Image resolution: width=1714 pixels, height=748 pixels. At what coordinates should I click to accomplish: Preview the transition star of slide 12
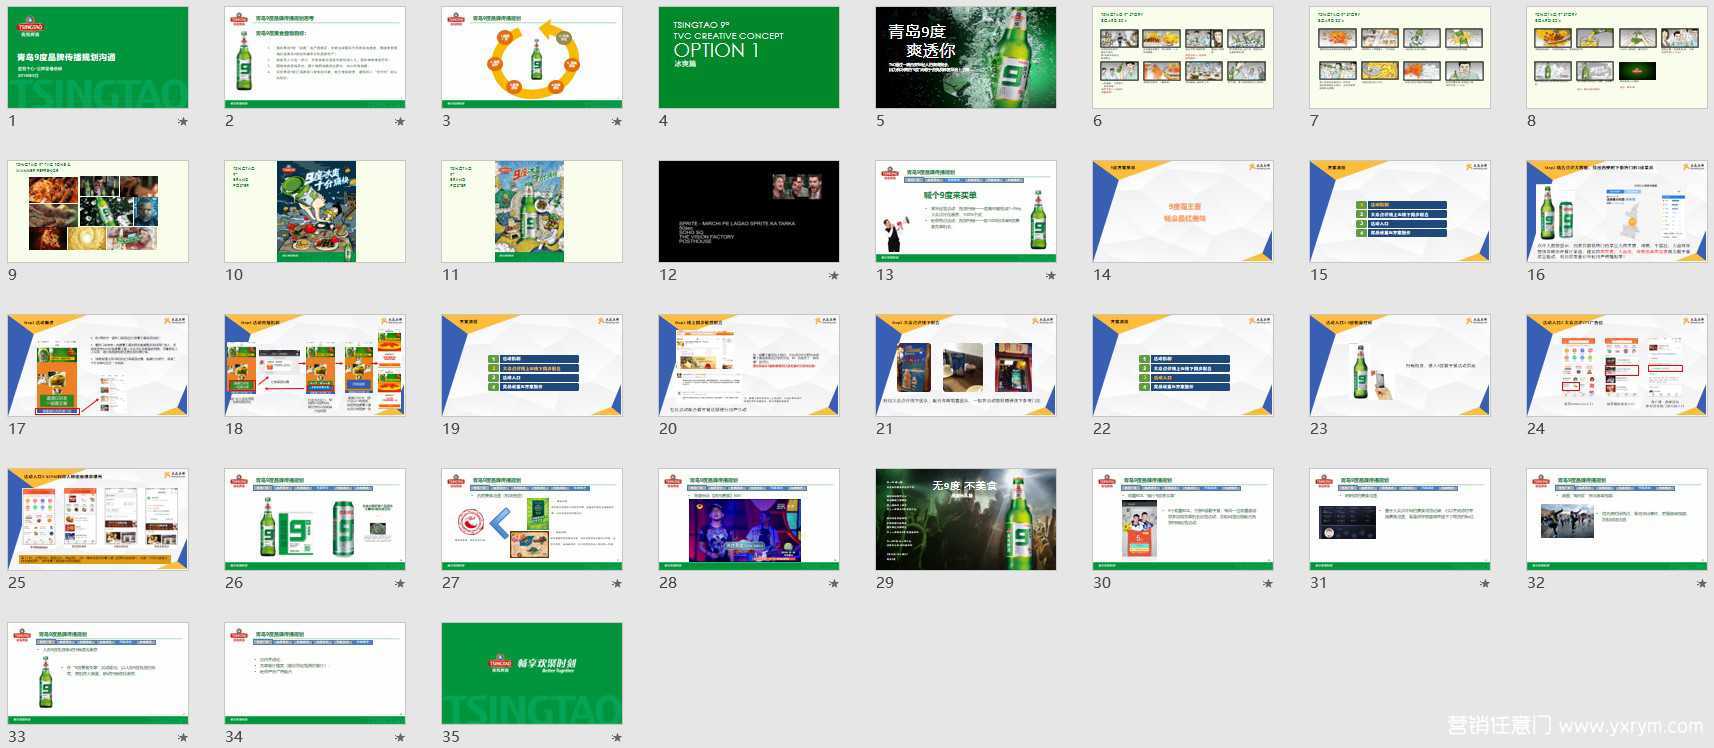[x=834, y=276]
